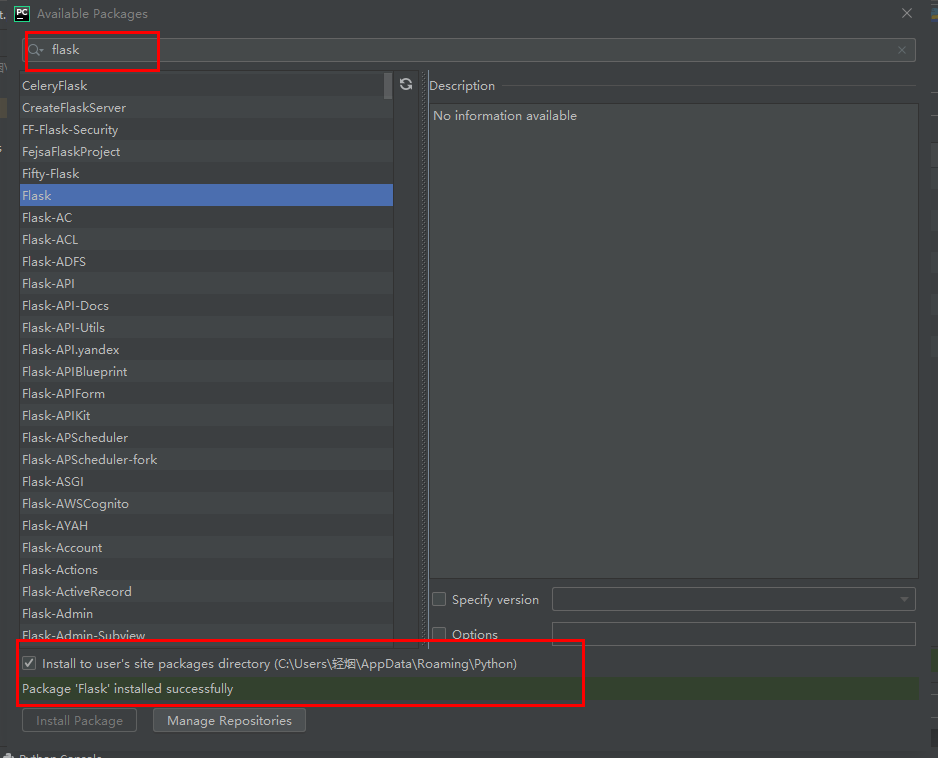Open the Specify version dropdown
The height and width of the screenshot is (758, 938).
coord(733,600)
